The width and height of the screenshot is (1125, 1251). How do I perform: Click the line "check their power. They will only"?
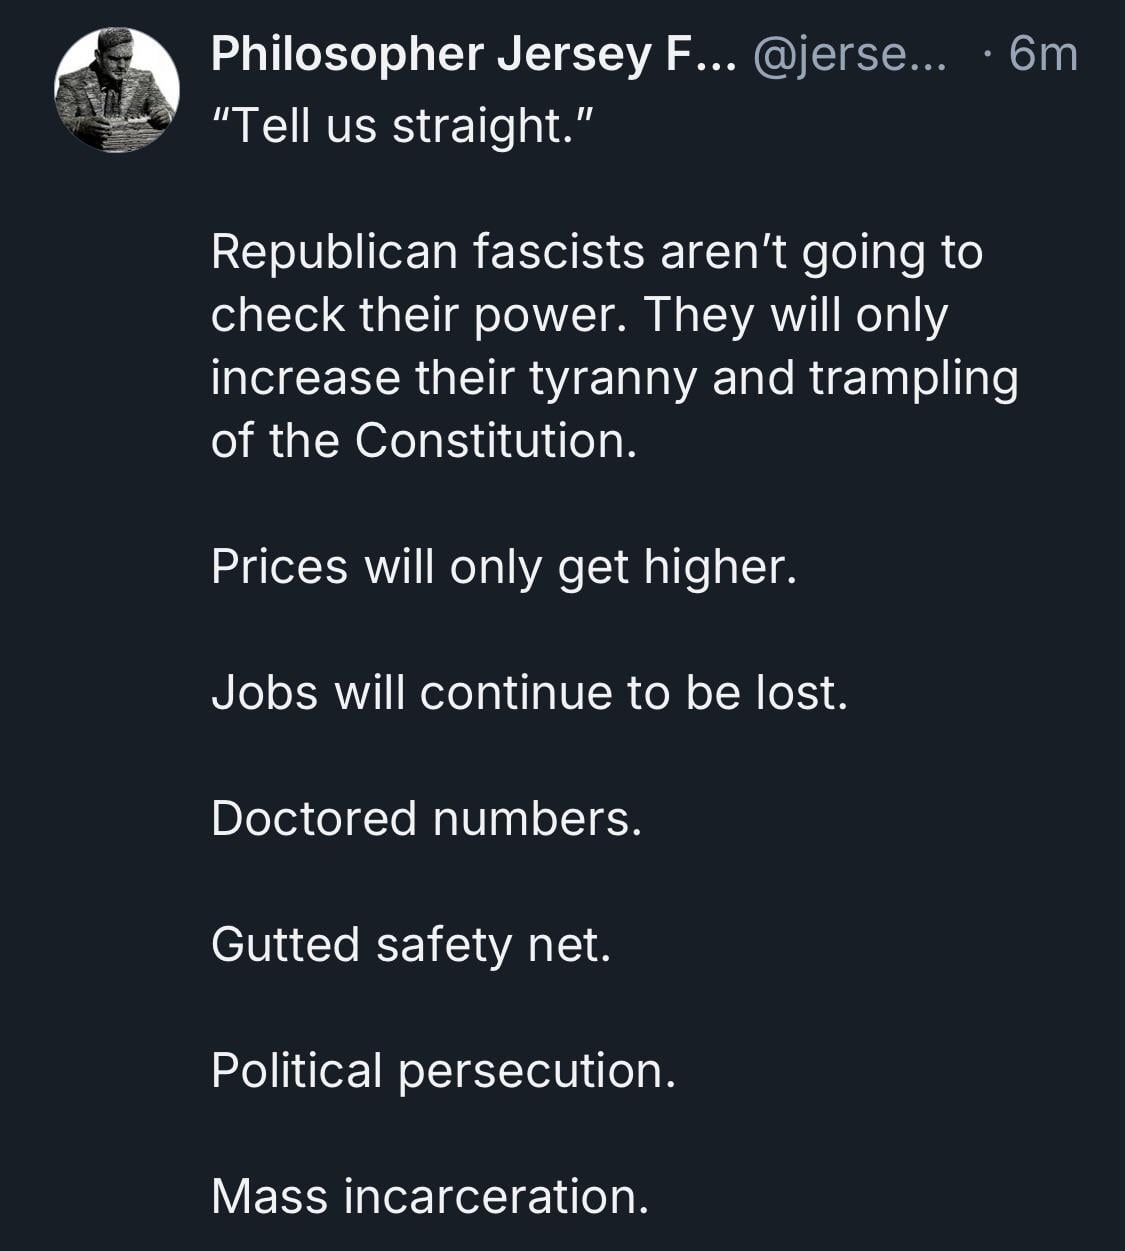coord(579,315)
